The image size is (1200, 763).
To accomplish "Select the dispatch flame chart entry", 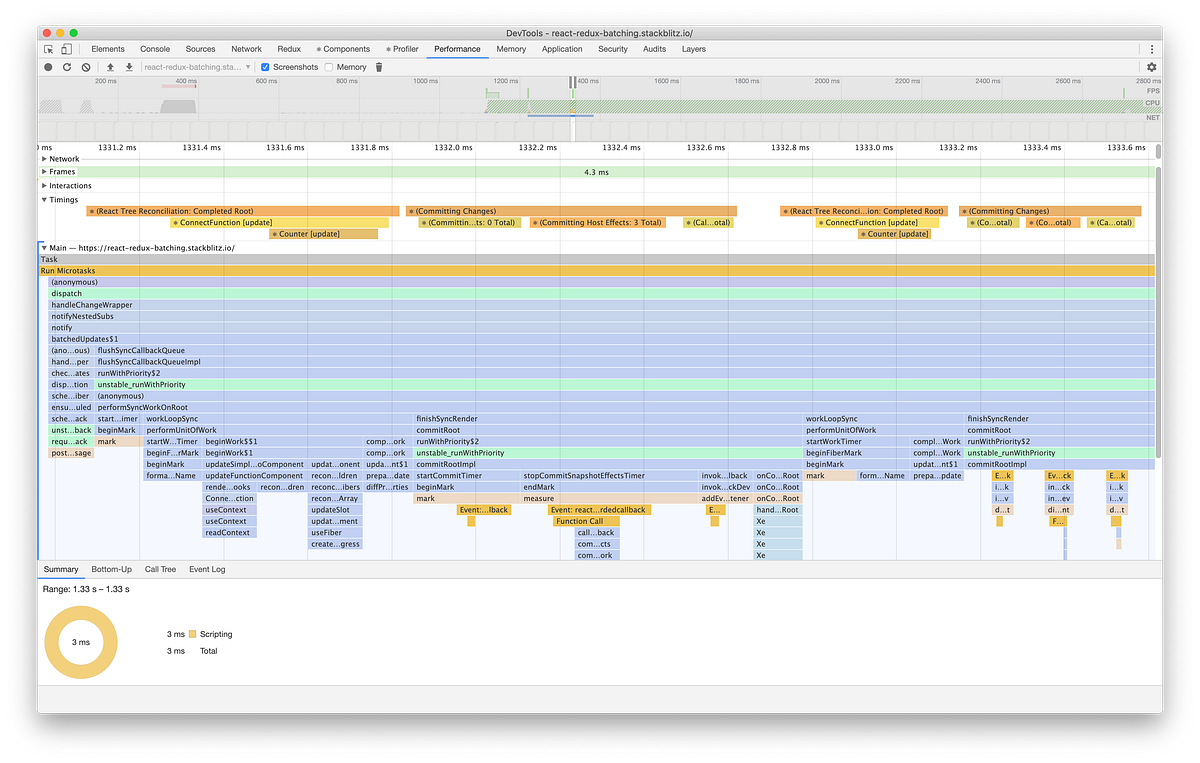I will (602, 294).
